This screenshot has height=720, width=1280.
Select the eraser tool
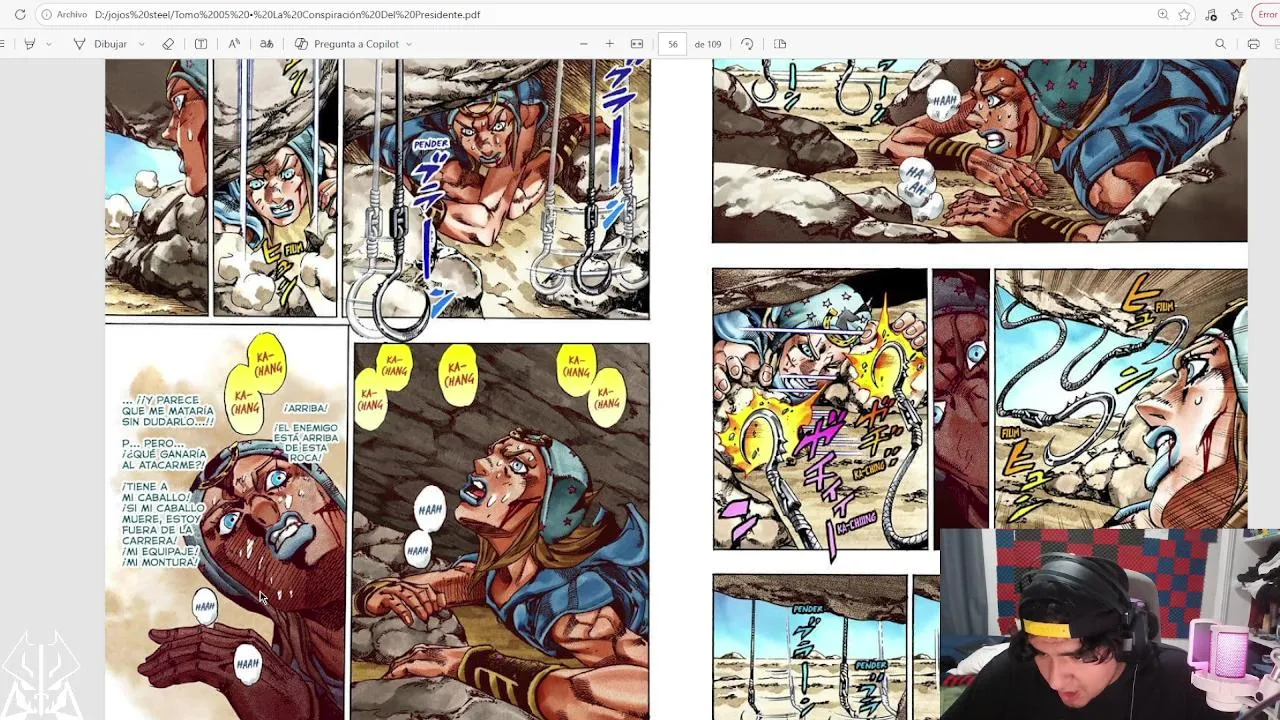[168, 44]
